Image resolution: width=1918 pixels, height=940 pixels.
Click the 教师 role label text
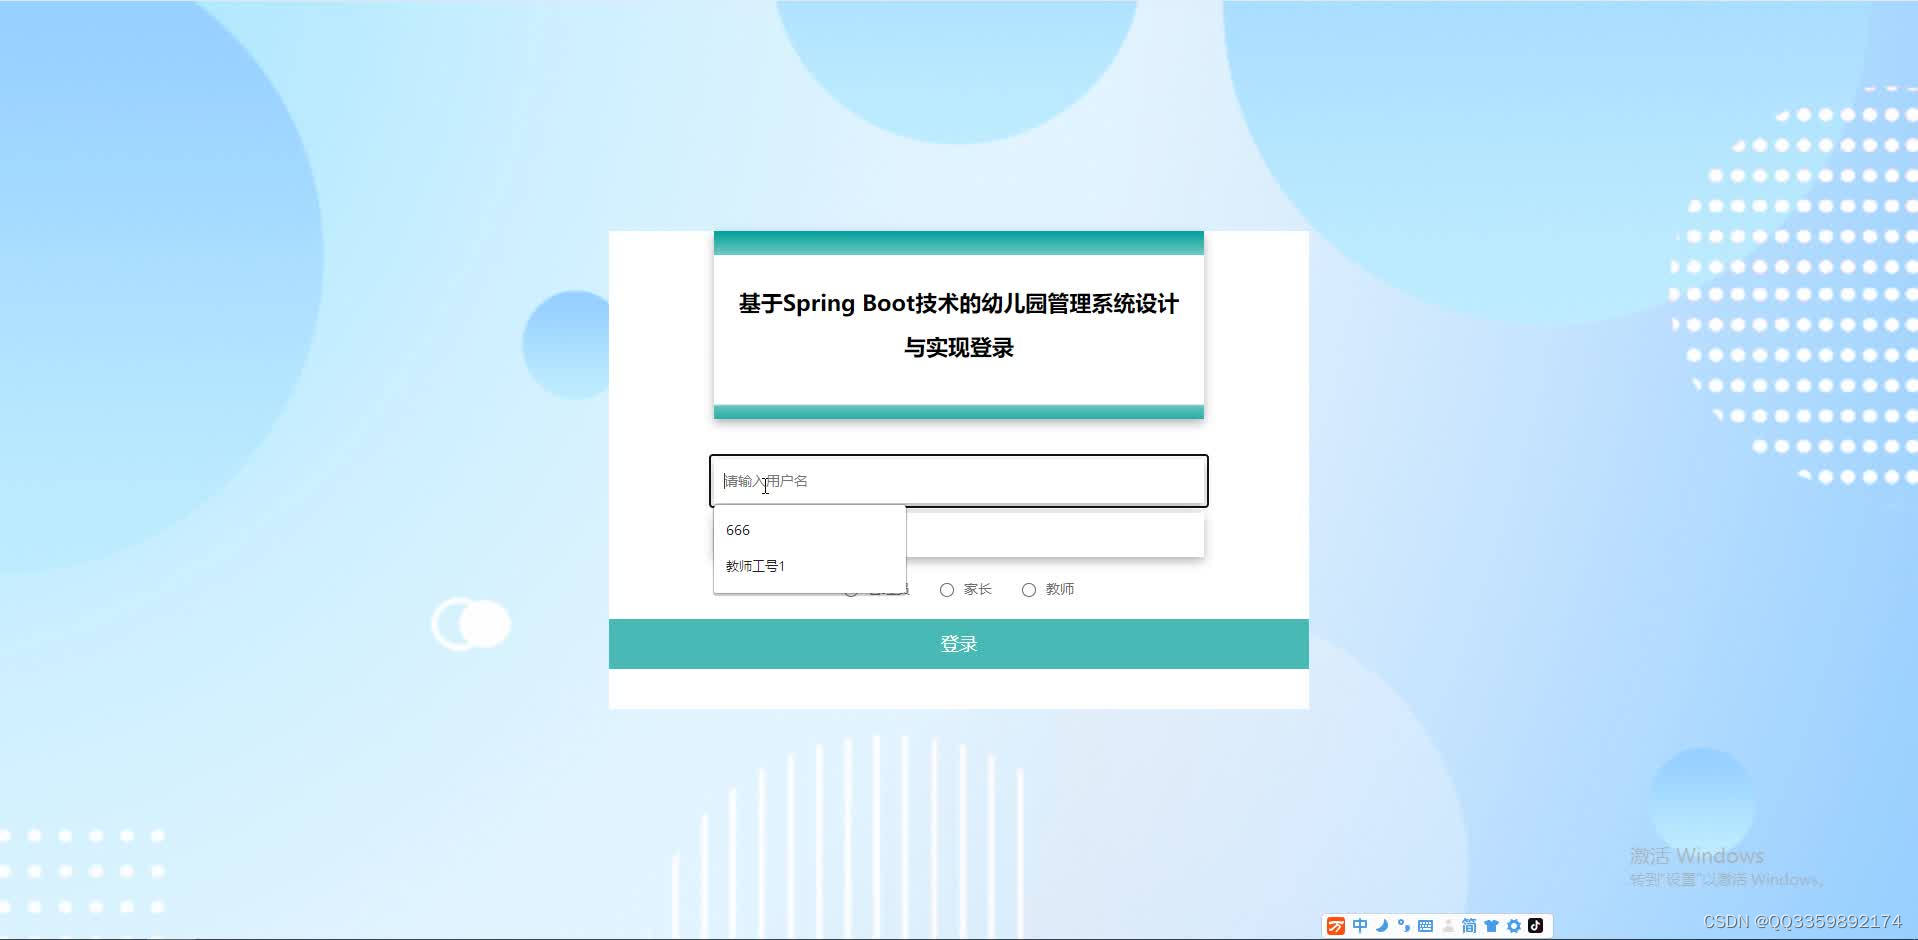1060,590
